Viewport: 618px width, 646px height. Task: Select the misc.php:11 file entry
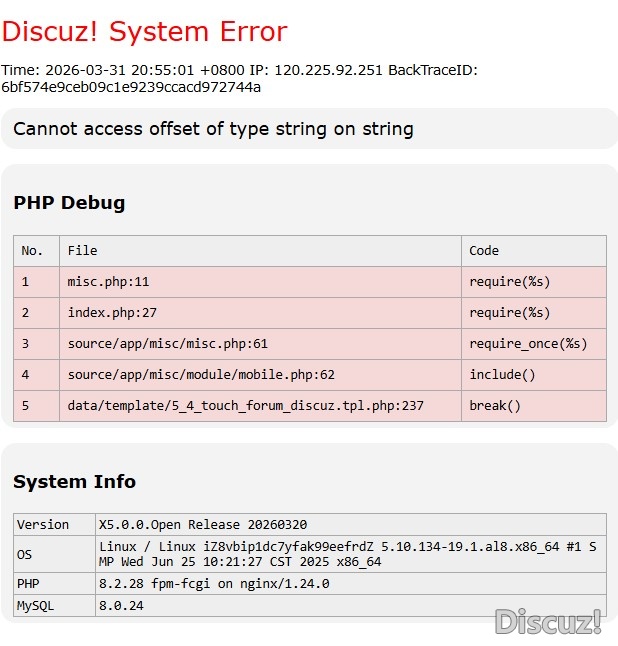pos(108,282)
